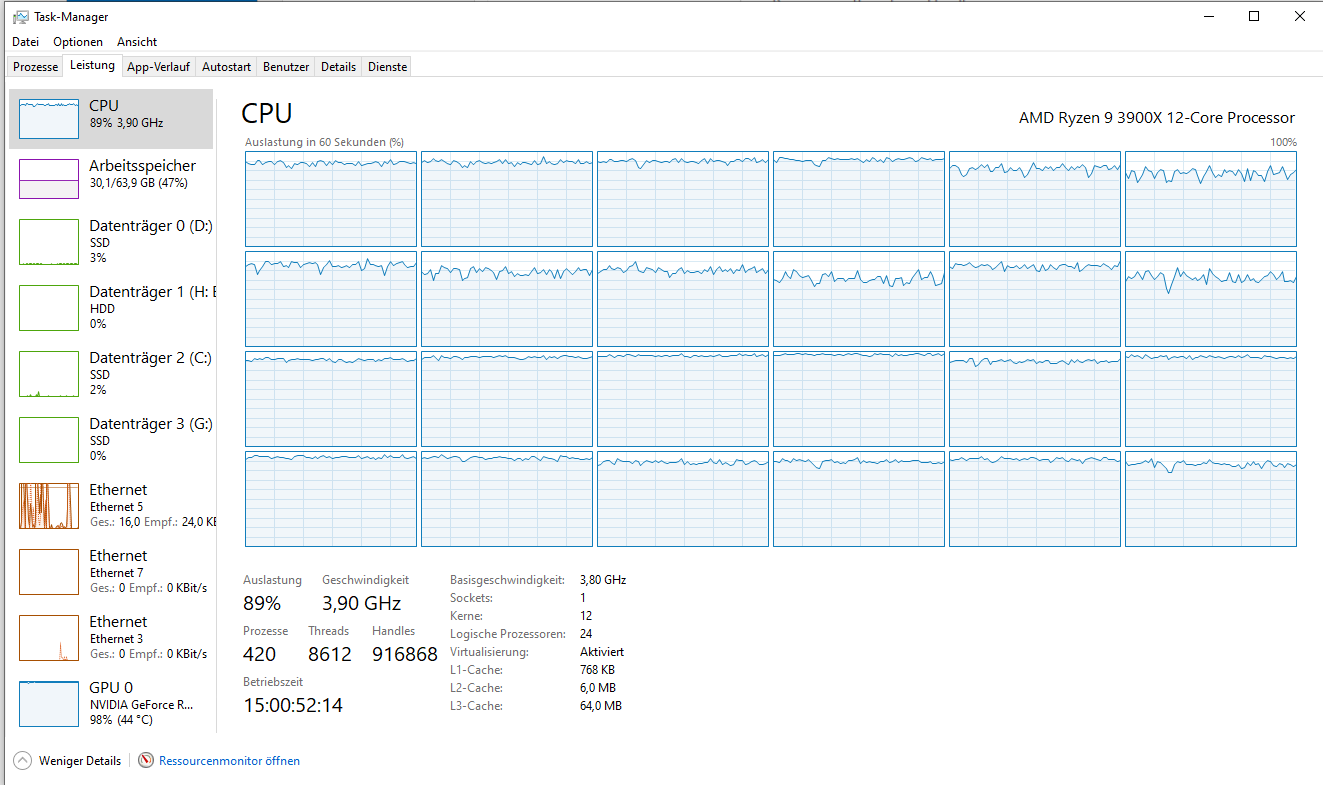Click the Weniger Details collapse arrow icon
This screenshot has height=785, width=1323.
22,761
